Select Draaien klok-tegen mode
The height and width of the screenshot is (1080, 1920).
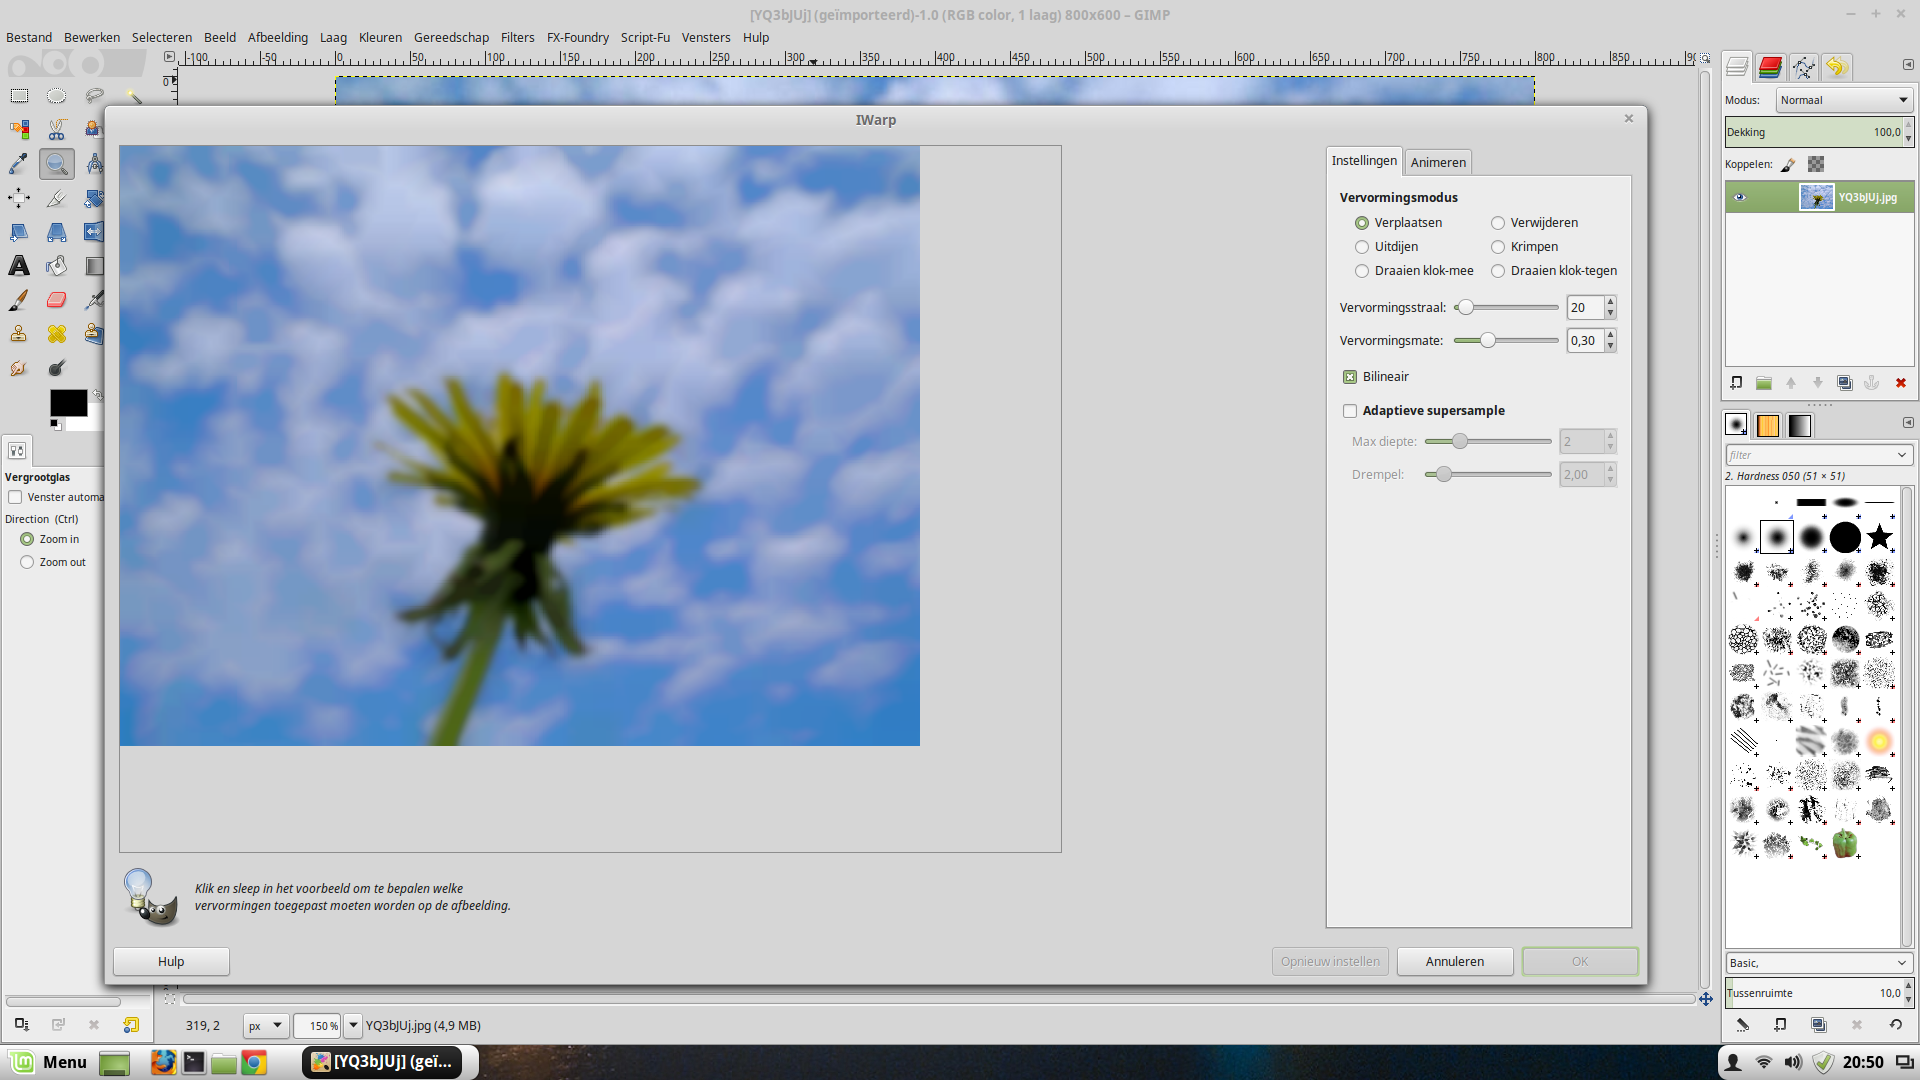point(1554,271)
